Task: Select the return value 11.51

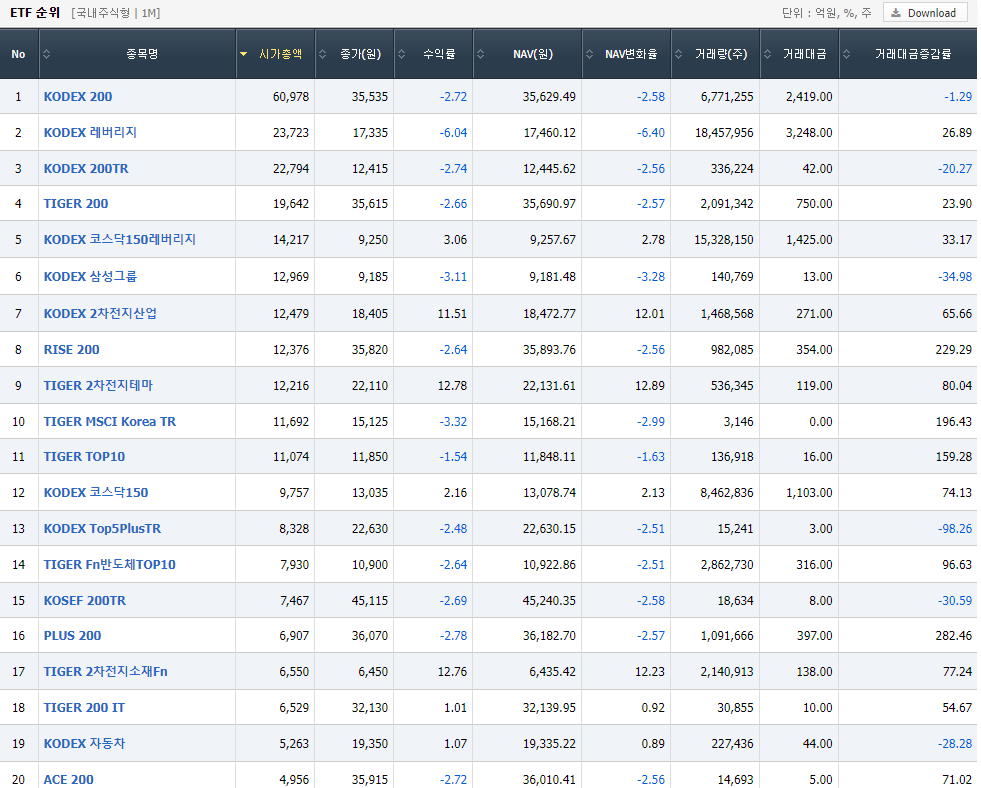Action: coord(452,313)
